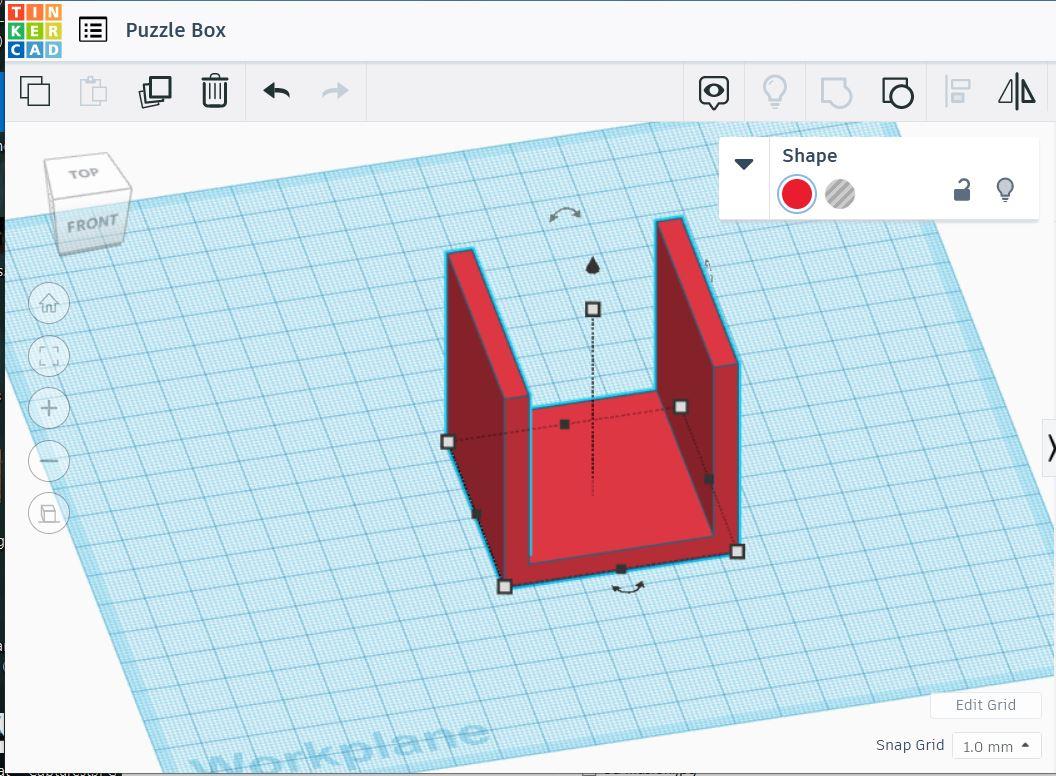Zoom in with the plus button
Screen dimensions: 1056x776
49,408
